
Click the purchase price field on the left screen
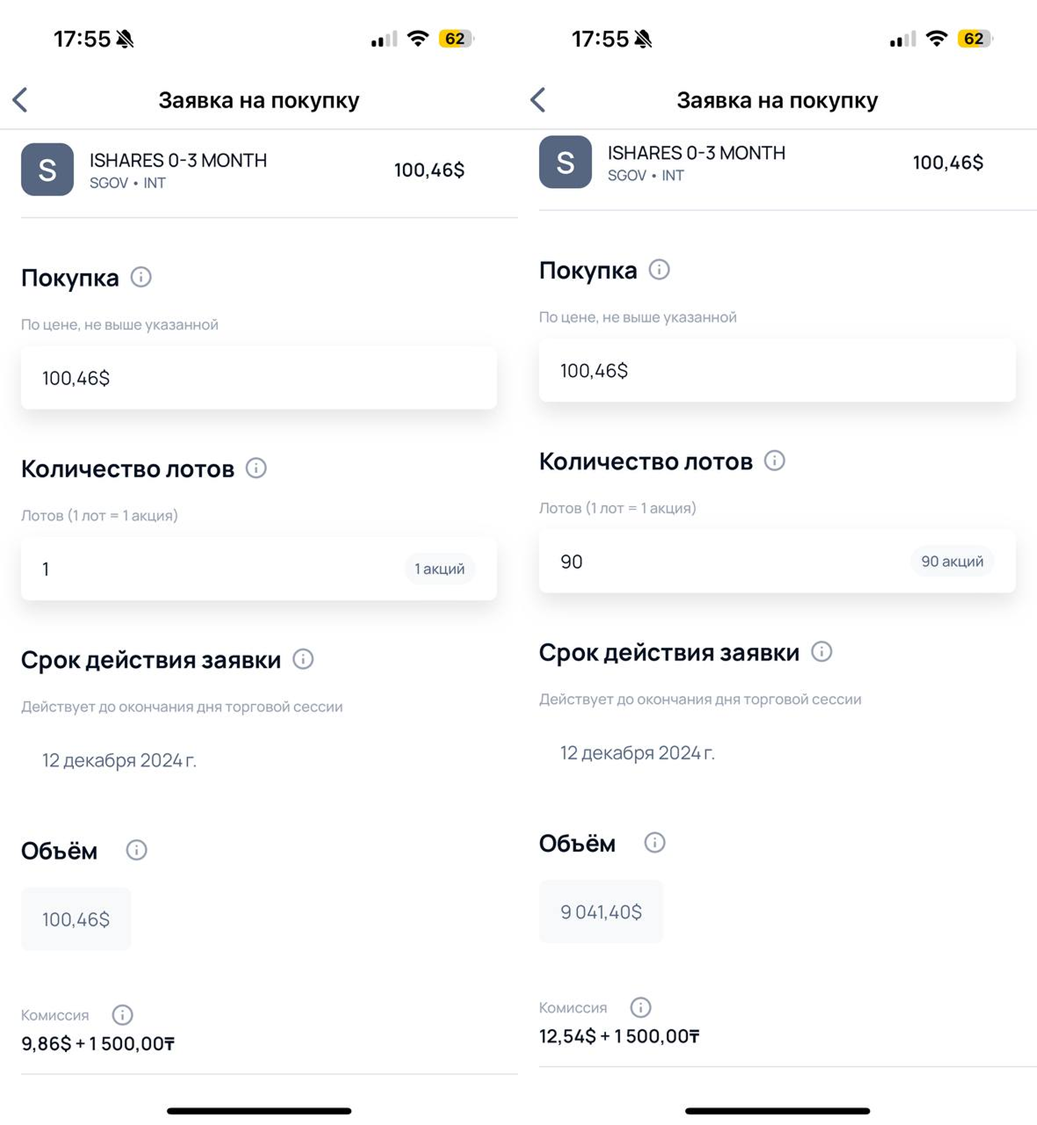coord(258,378)
